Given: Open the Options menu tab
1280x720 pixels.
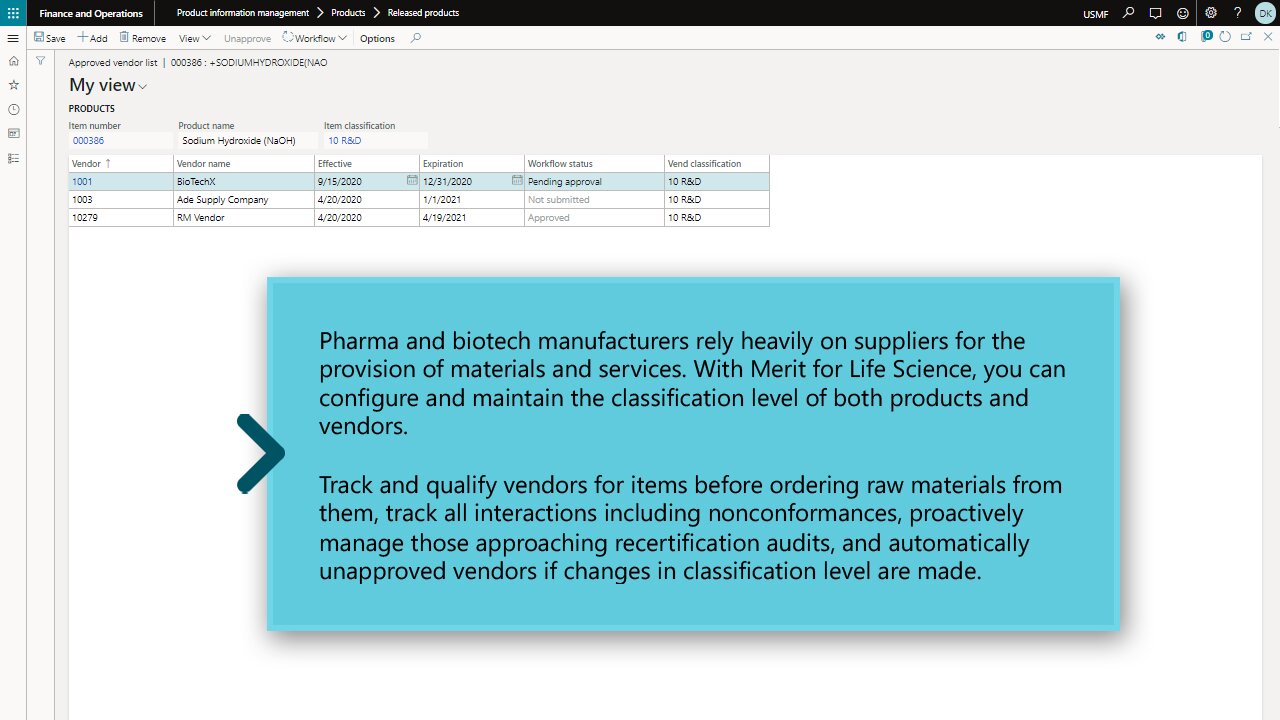Looking at the screenshot, I should (377, 38).
